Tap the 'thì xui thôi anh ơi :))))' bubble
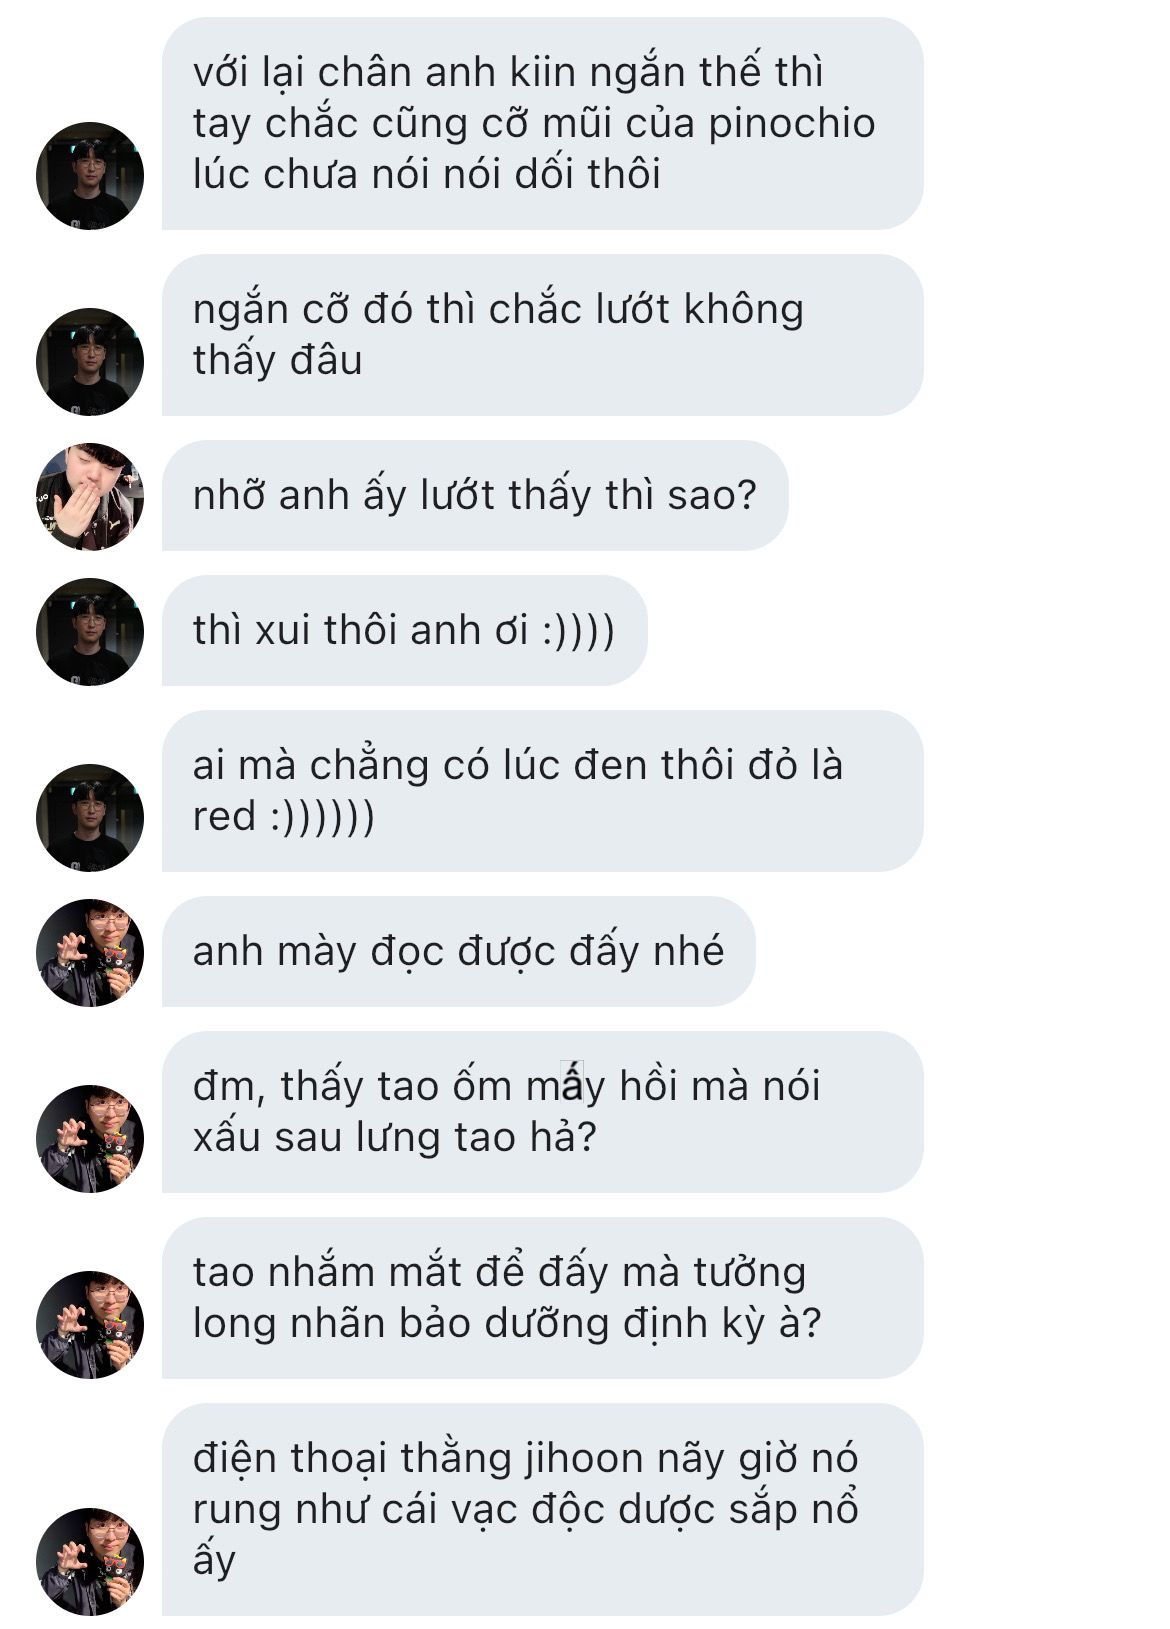Image resolution: width=1170 pixels, height=1629 pixels. [x=404, y=630]
